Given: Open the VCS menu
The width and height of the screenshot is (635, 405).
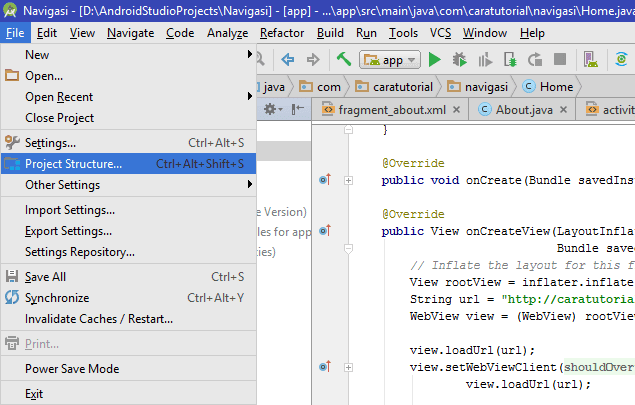Looking at the screenshot, I should point(441,33).
